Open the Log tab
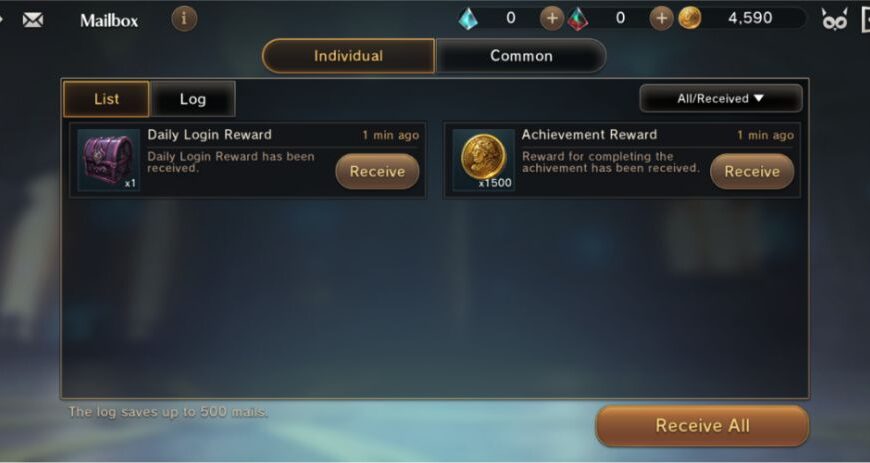The height and width of the screenshot is (463, 870). [x=193, y=99]
